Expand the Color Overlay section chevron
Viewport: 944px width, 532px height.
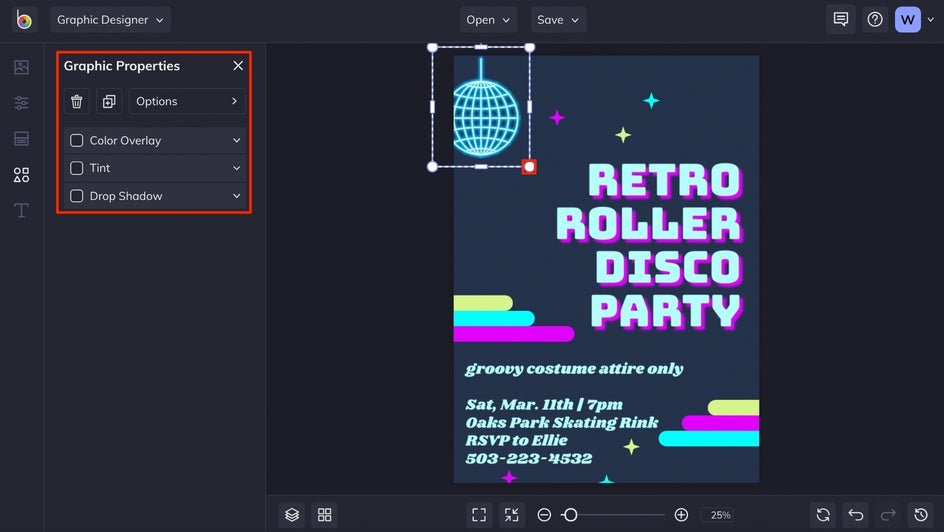point(237,140)
